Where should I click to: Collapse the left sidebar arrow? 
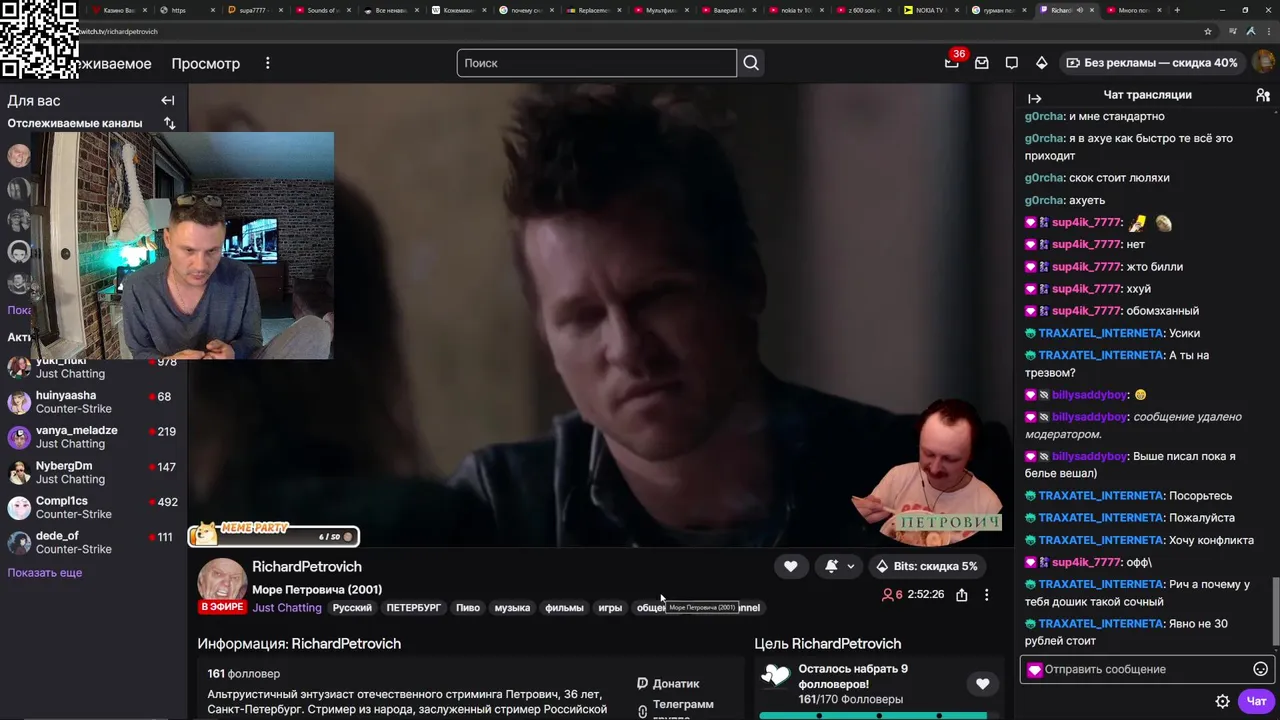coord(168,101)
